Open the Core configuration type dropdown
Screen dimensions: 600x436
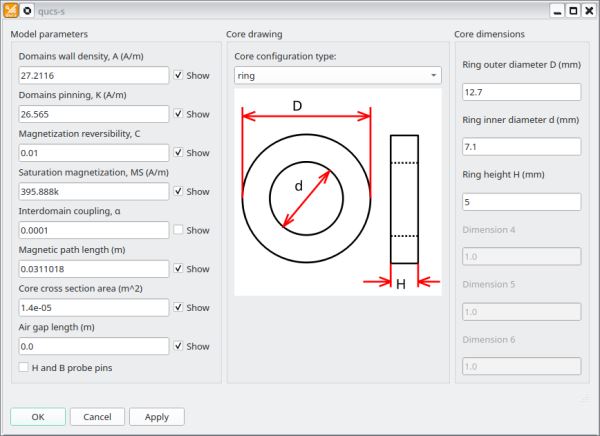(337, 75)
